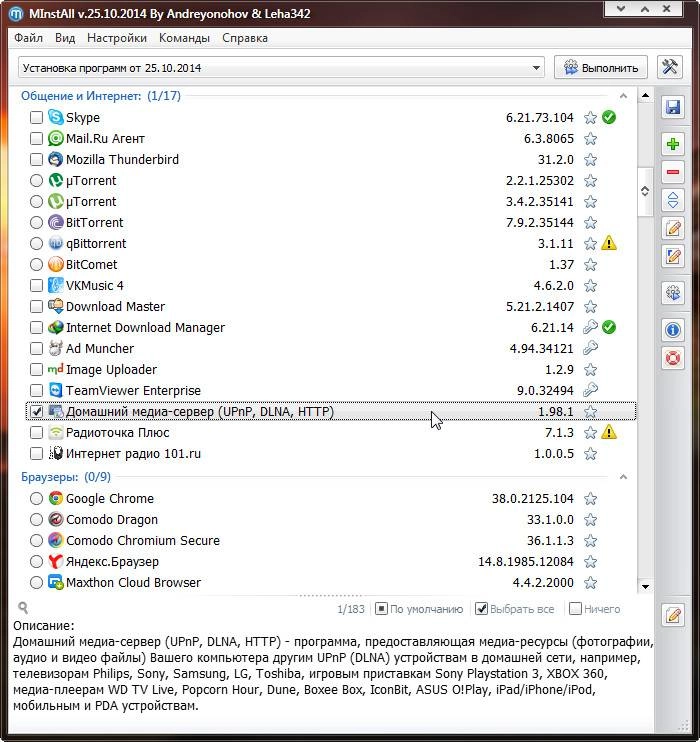Screen dimensions: 700x742
Task: Click the Общение и Интернет group header
Action: 101,96
